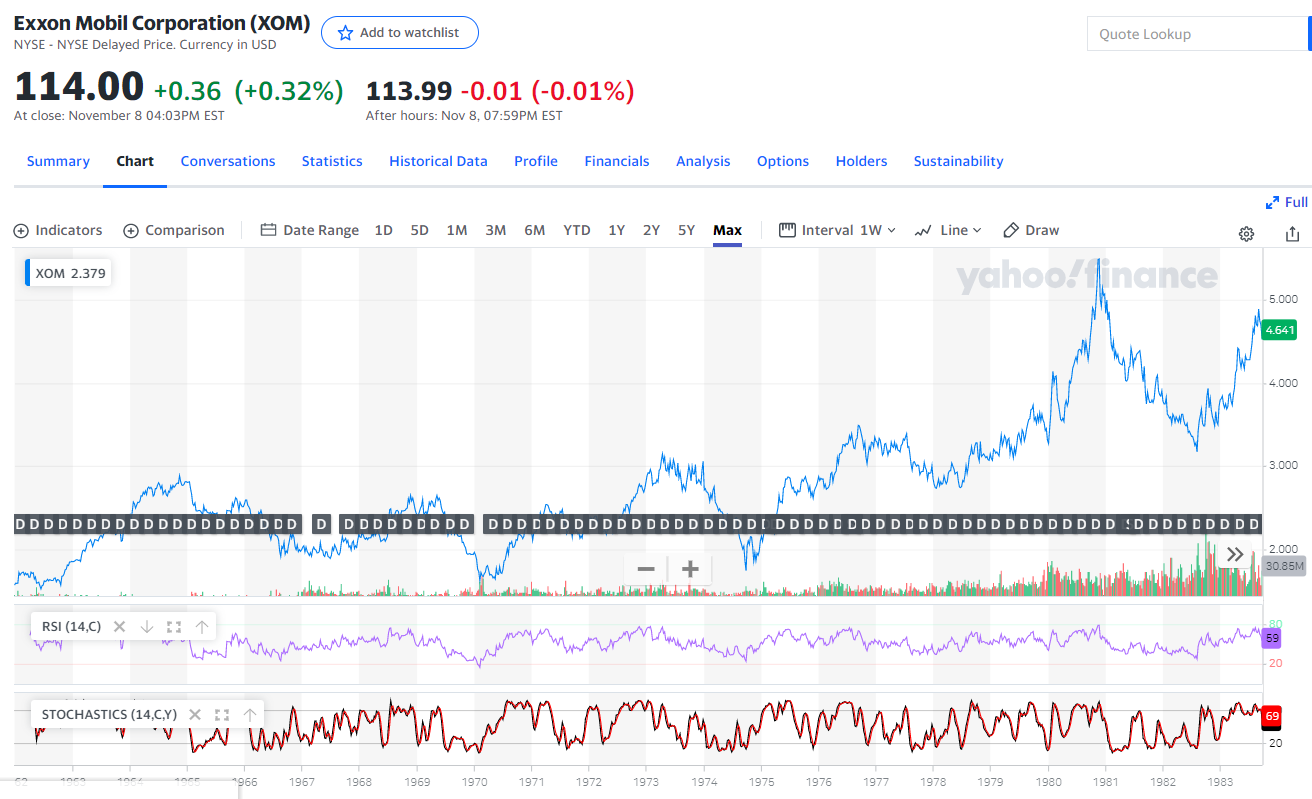The height and width of the screenshot is (799, 1312).
Task: Select the 3M range
Action: click(496, 230)
